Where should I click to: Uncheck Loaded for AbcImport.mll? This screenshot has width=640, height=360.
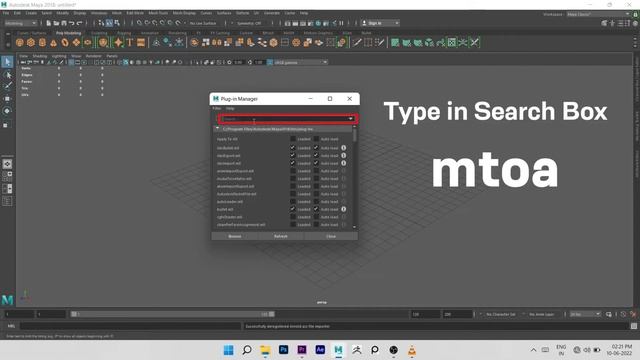point(293,163)
